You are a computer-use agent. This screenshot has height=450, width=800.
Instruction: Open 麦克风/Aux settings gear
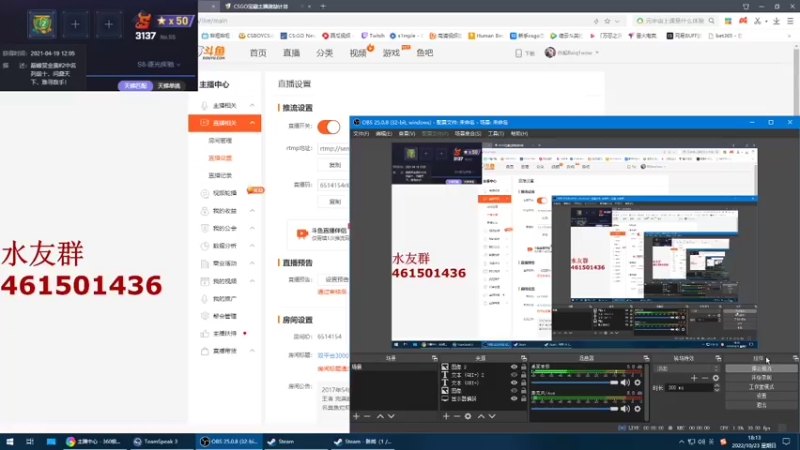(x=637, y=409)
